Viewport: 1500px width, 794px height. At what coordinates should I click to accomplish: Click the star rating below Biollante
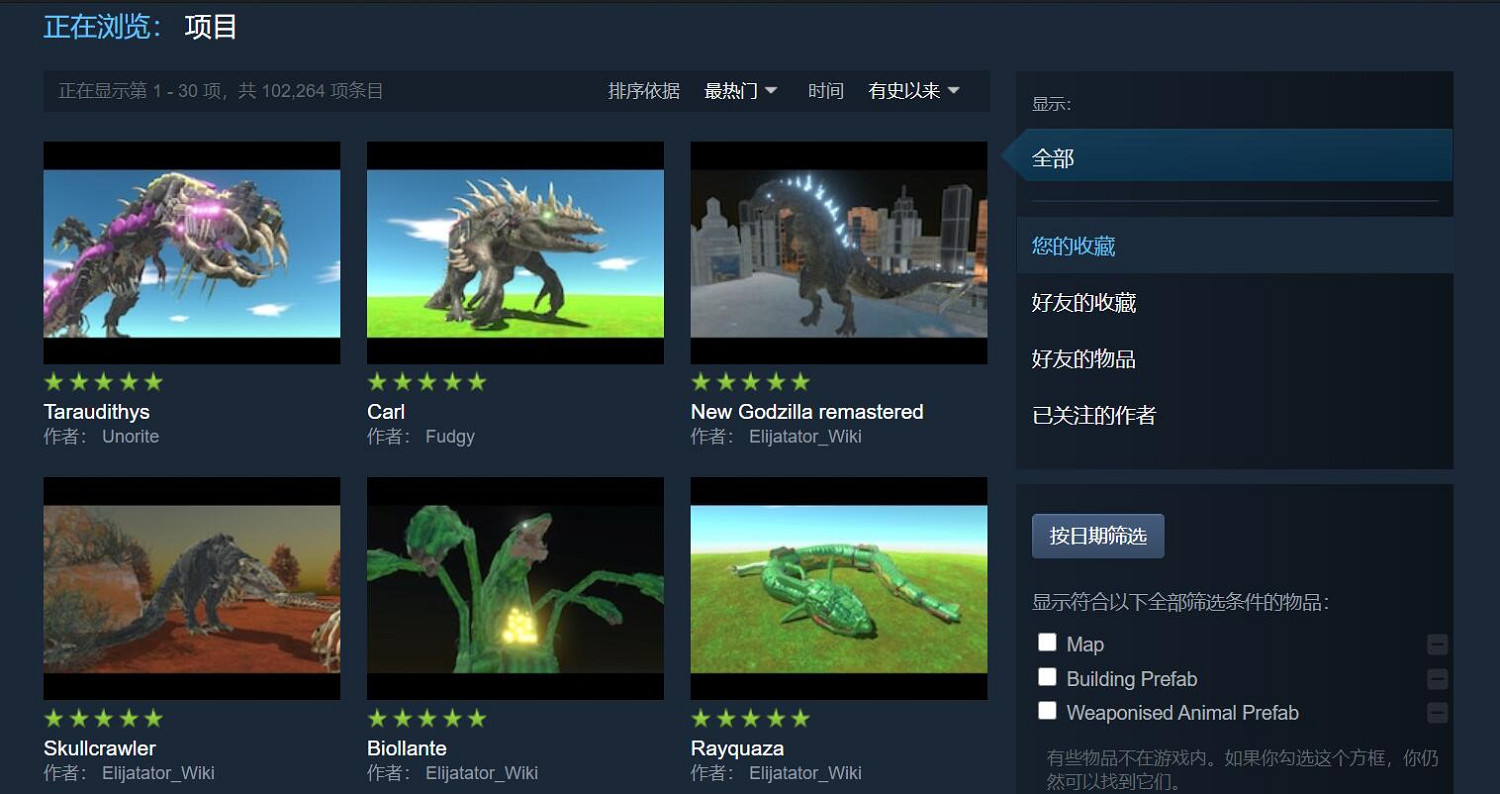coord(426,718)
